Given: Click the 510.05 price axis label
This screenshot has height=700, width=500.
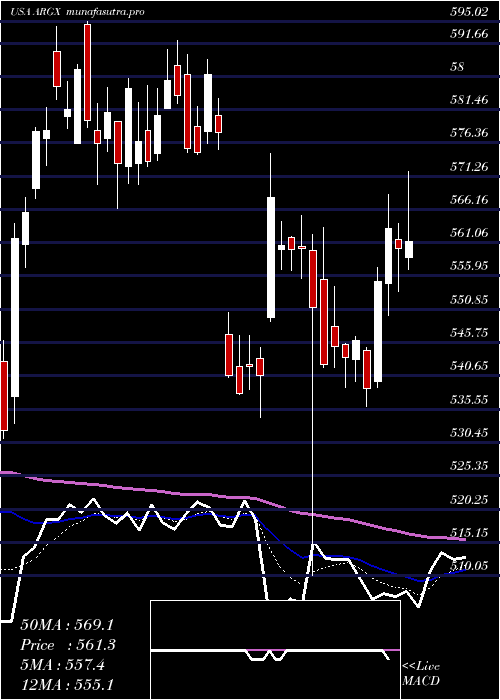Looking at the screenshot, I should [x=468, y=566].
